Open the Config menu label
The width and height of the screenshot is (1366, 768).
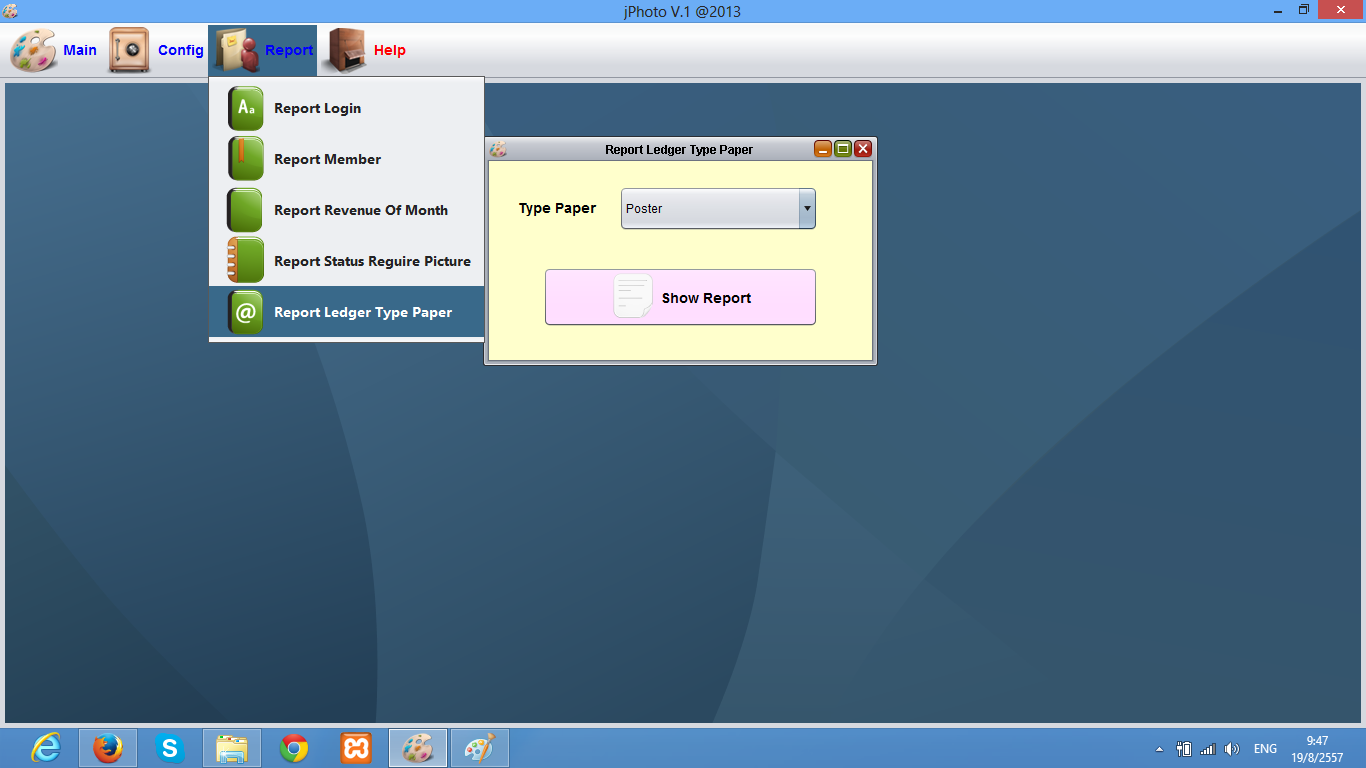[x=181, y=50]
